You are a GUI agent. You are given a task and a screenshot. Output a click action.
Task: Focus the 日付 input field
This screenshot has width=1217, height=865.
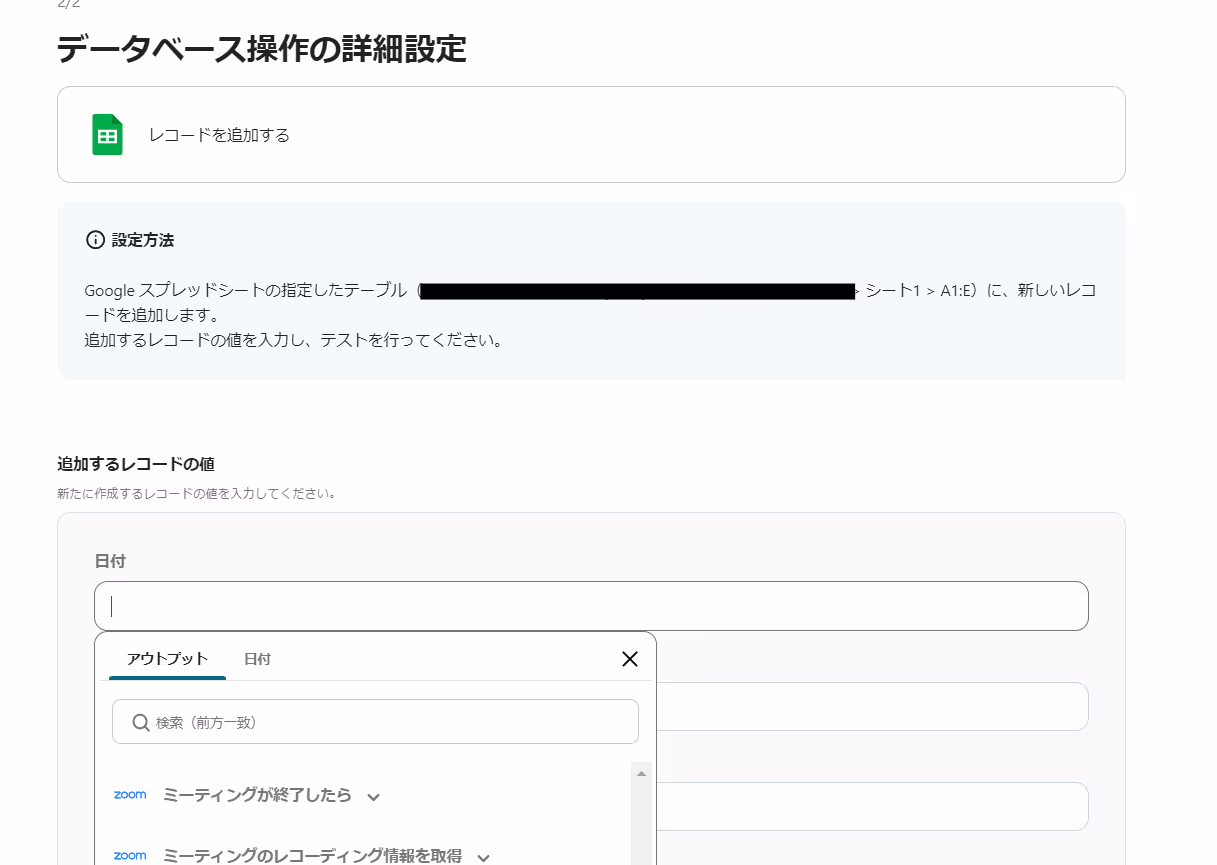(x=591, y=606)
